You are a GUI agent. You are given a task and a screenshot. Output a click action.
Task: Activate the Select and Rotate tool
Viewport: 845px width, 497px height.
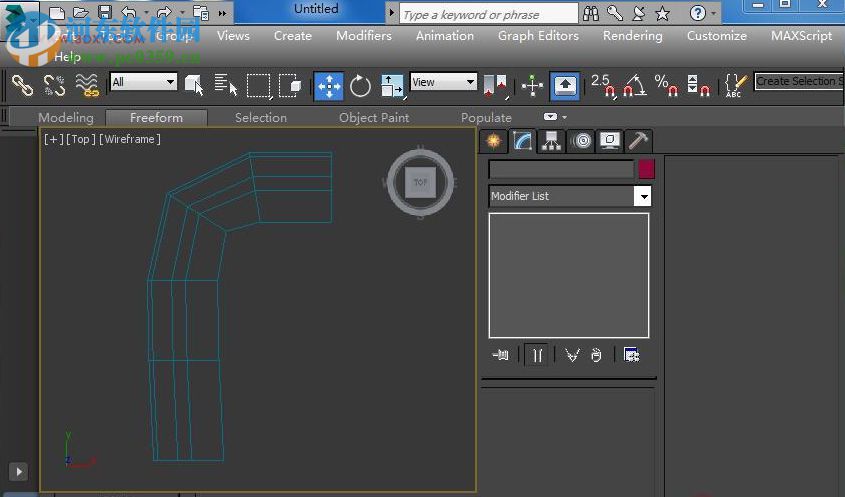click(x=360, y=86)
